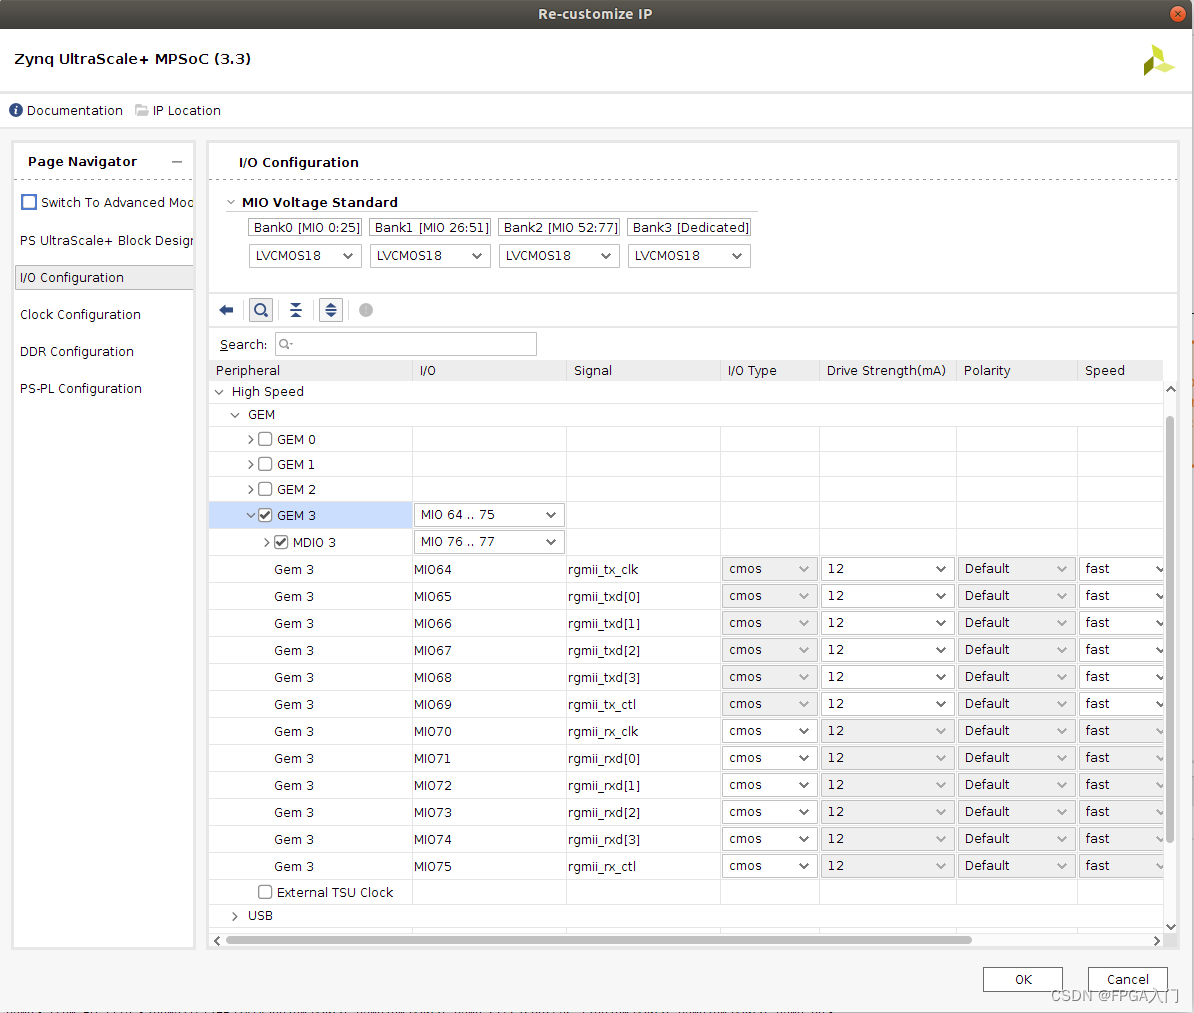Open I/O Type dropdown for MIO75

pos(769,866)
